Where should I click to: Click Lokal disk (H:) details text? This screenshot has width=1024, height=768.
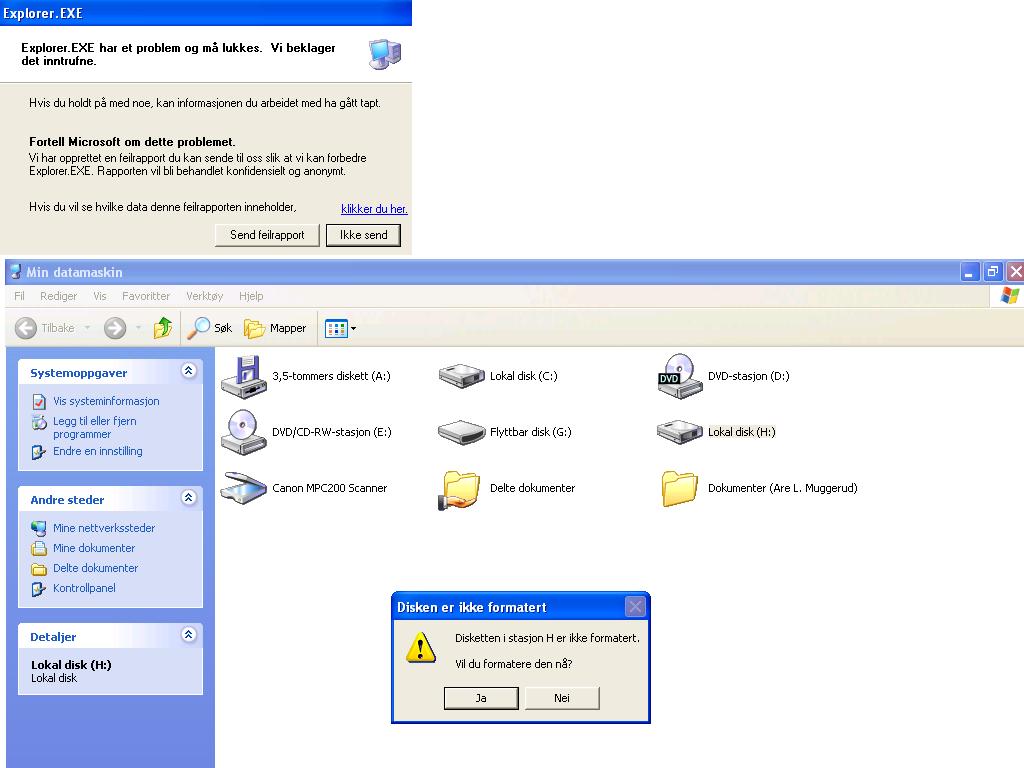[71, 665]
